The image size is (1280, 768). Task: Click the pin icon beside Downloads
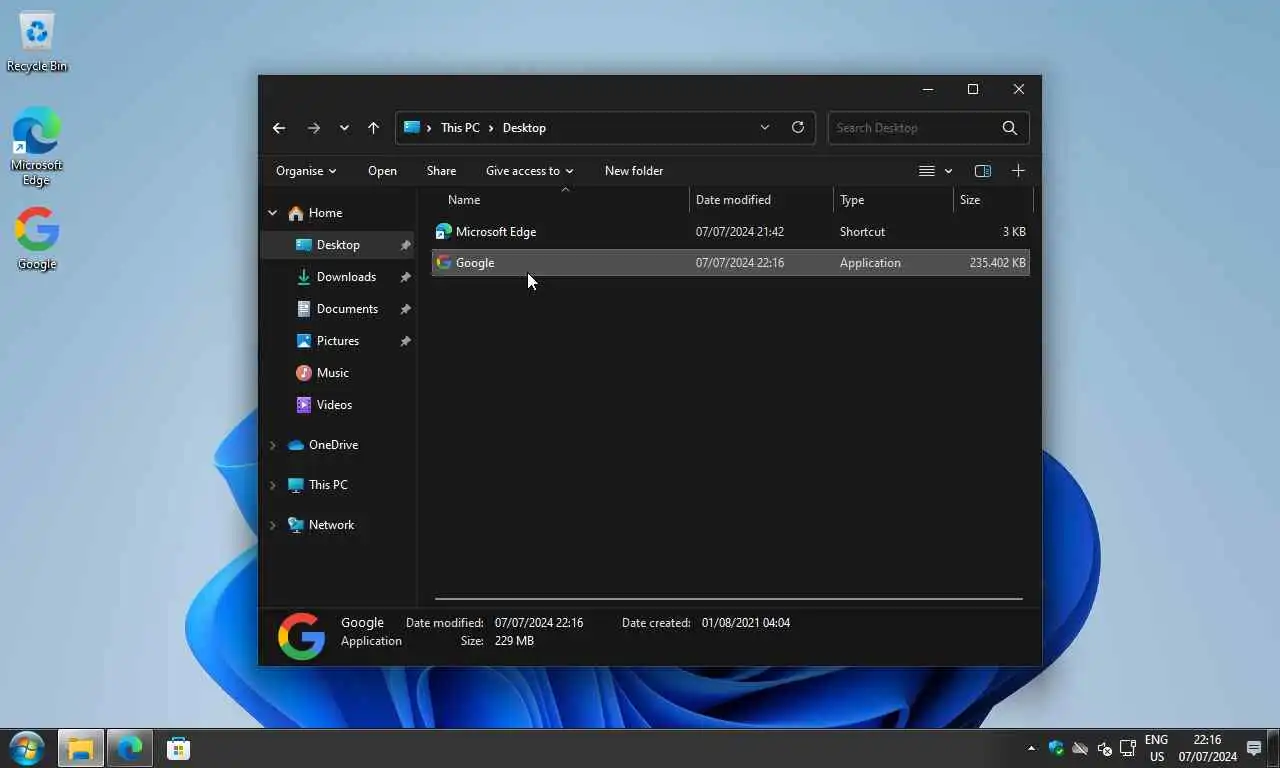(405, 277)
